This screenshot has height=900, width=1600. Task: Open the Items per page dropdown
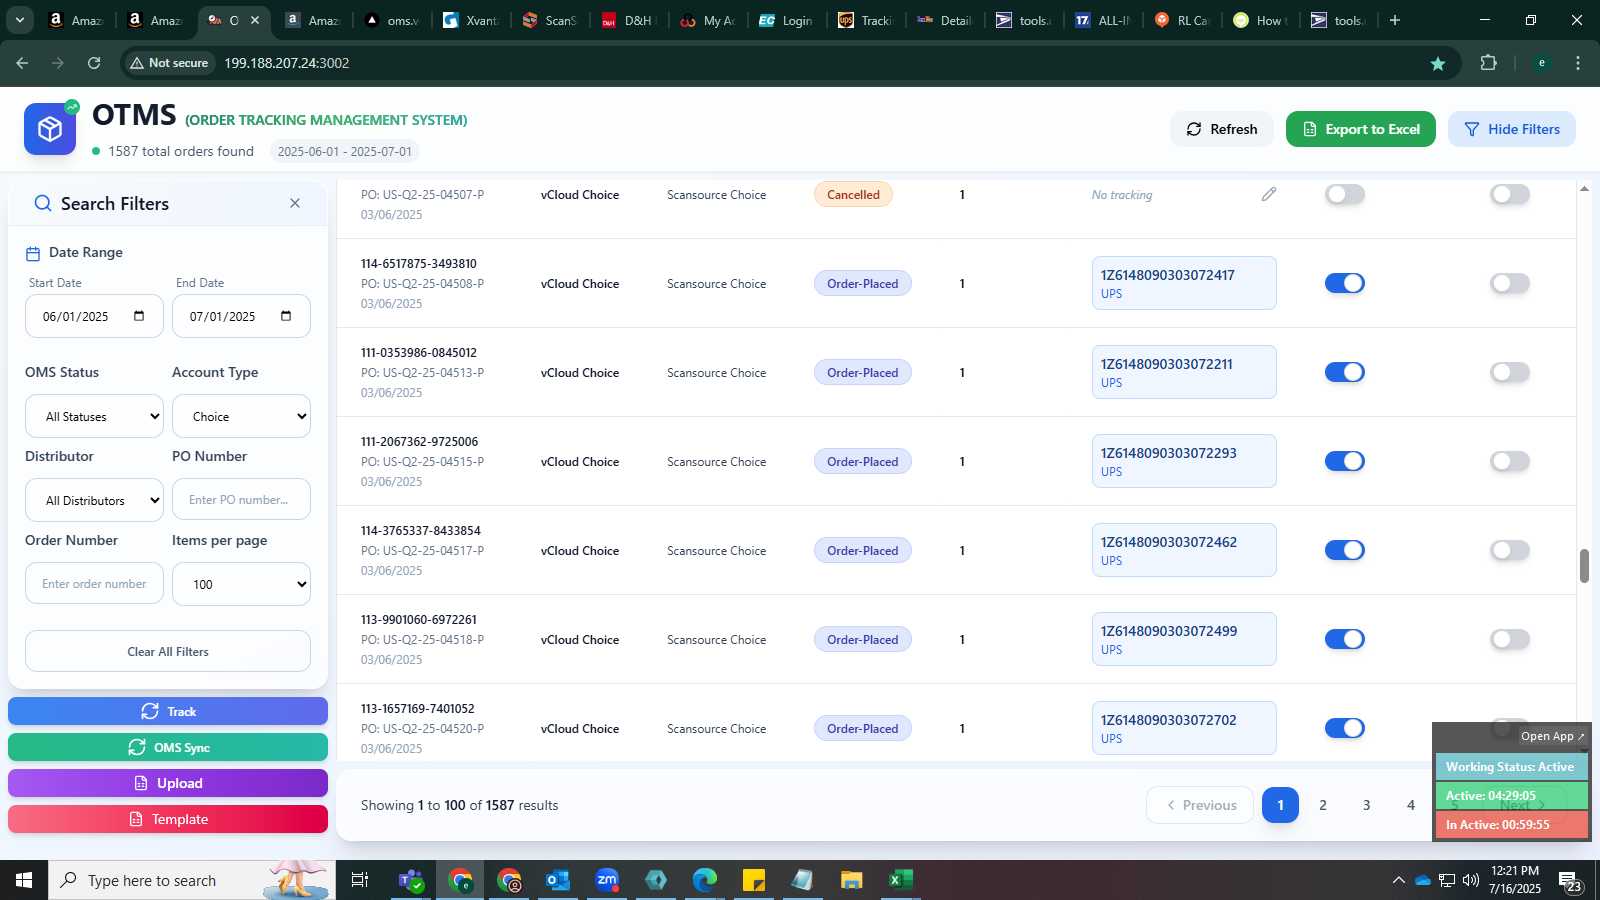coord(241,584)
